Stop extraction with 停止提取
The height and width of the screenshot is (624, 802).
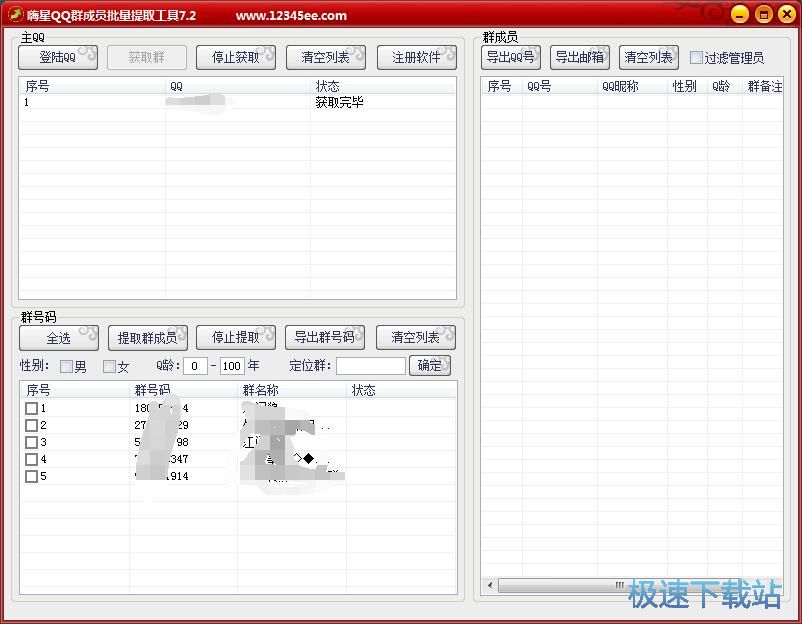pyautogui.click(x=236, y=338)
